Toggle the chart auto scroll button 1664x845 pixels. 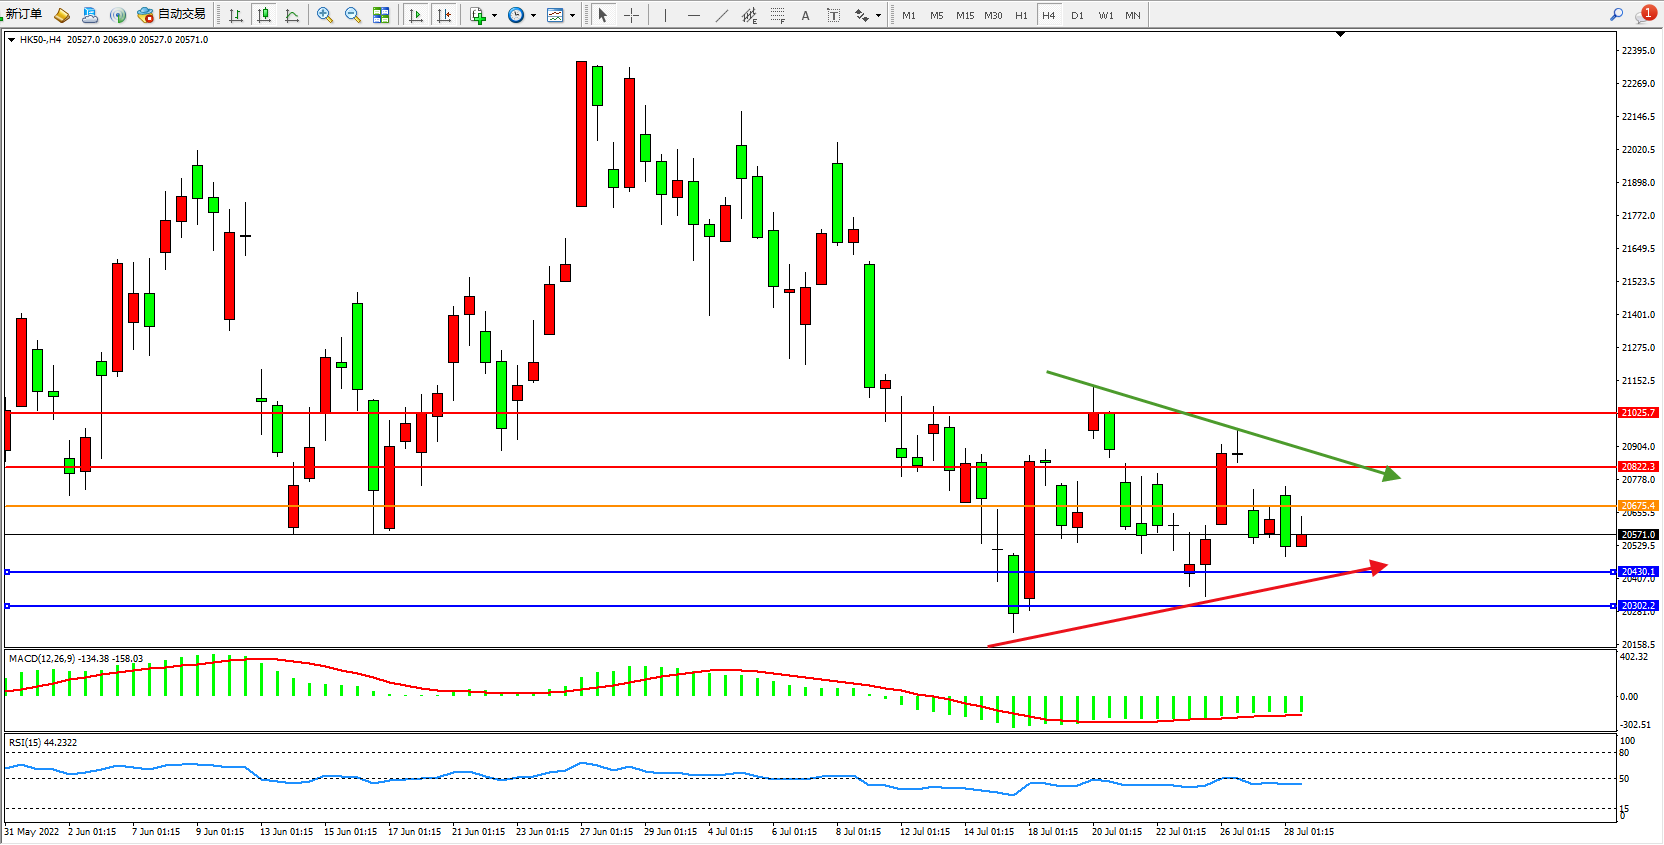416,15
